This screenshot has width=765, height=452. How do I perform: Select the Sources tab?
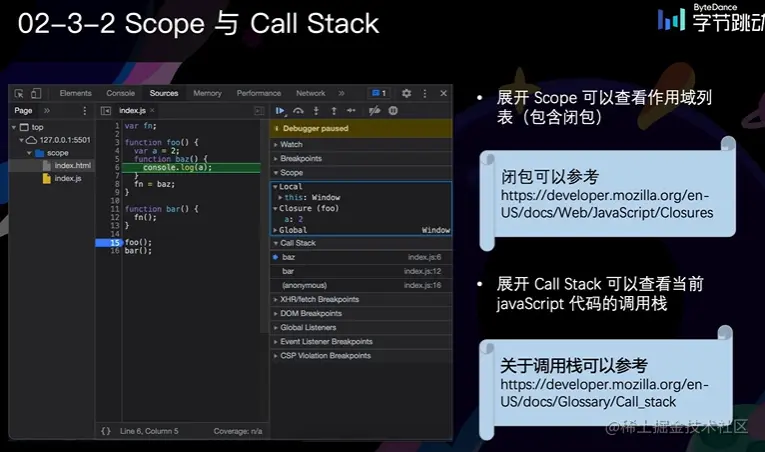point(164,93)
